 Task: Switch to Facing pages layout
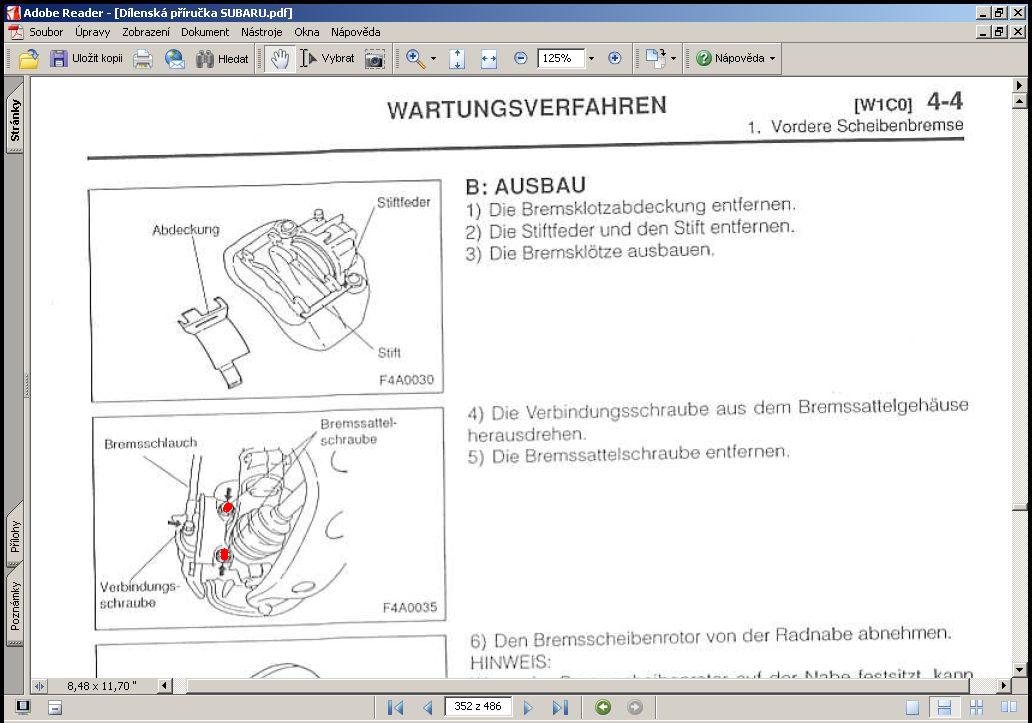tap(1008, 708)
